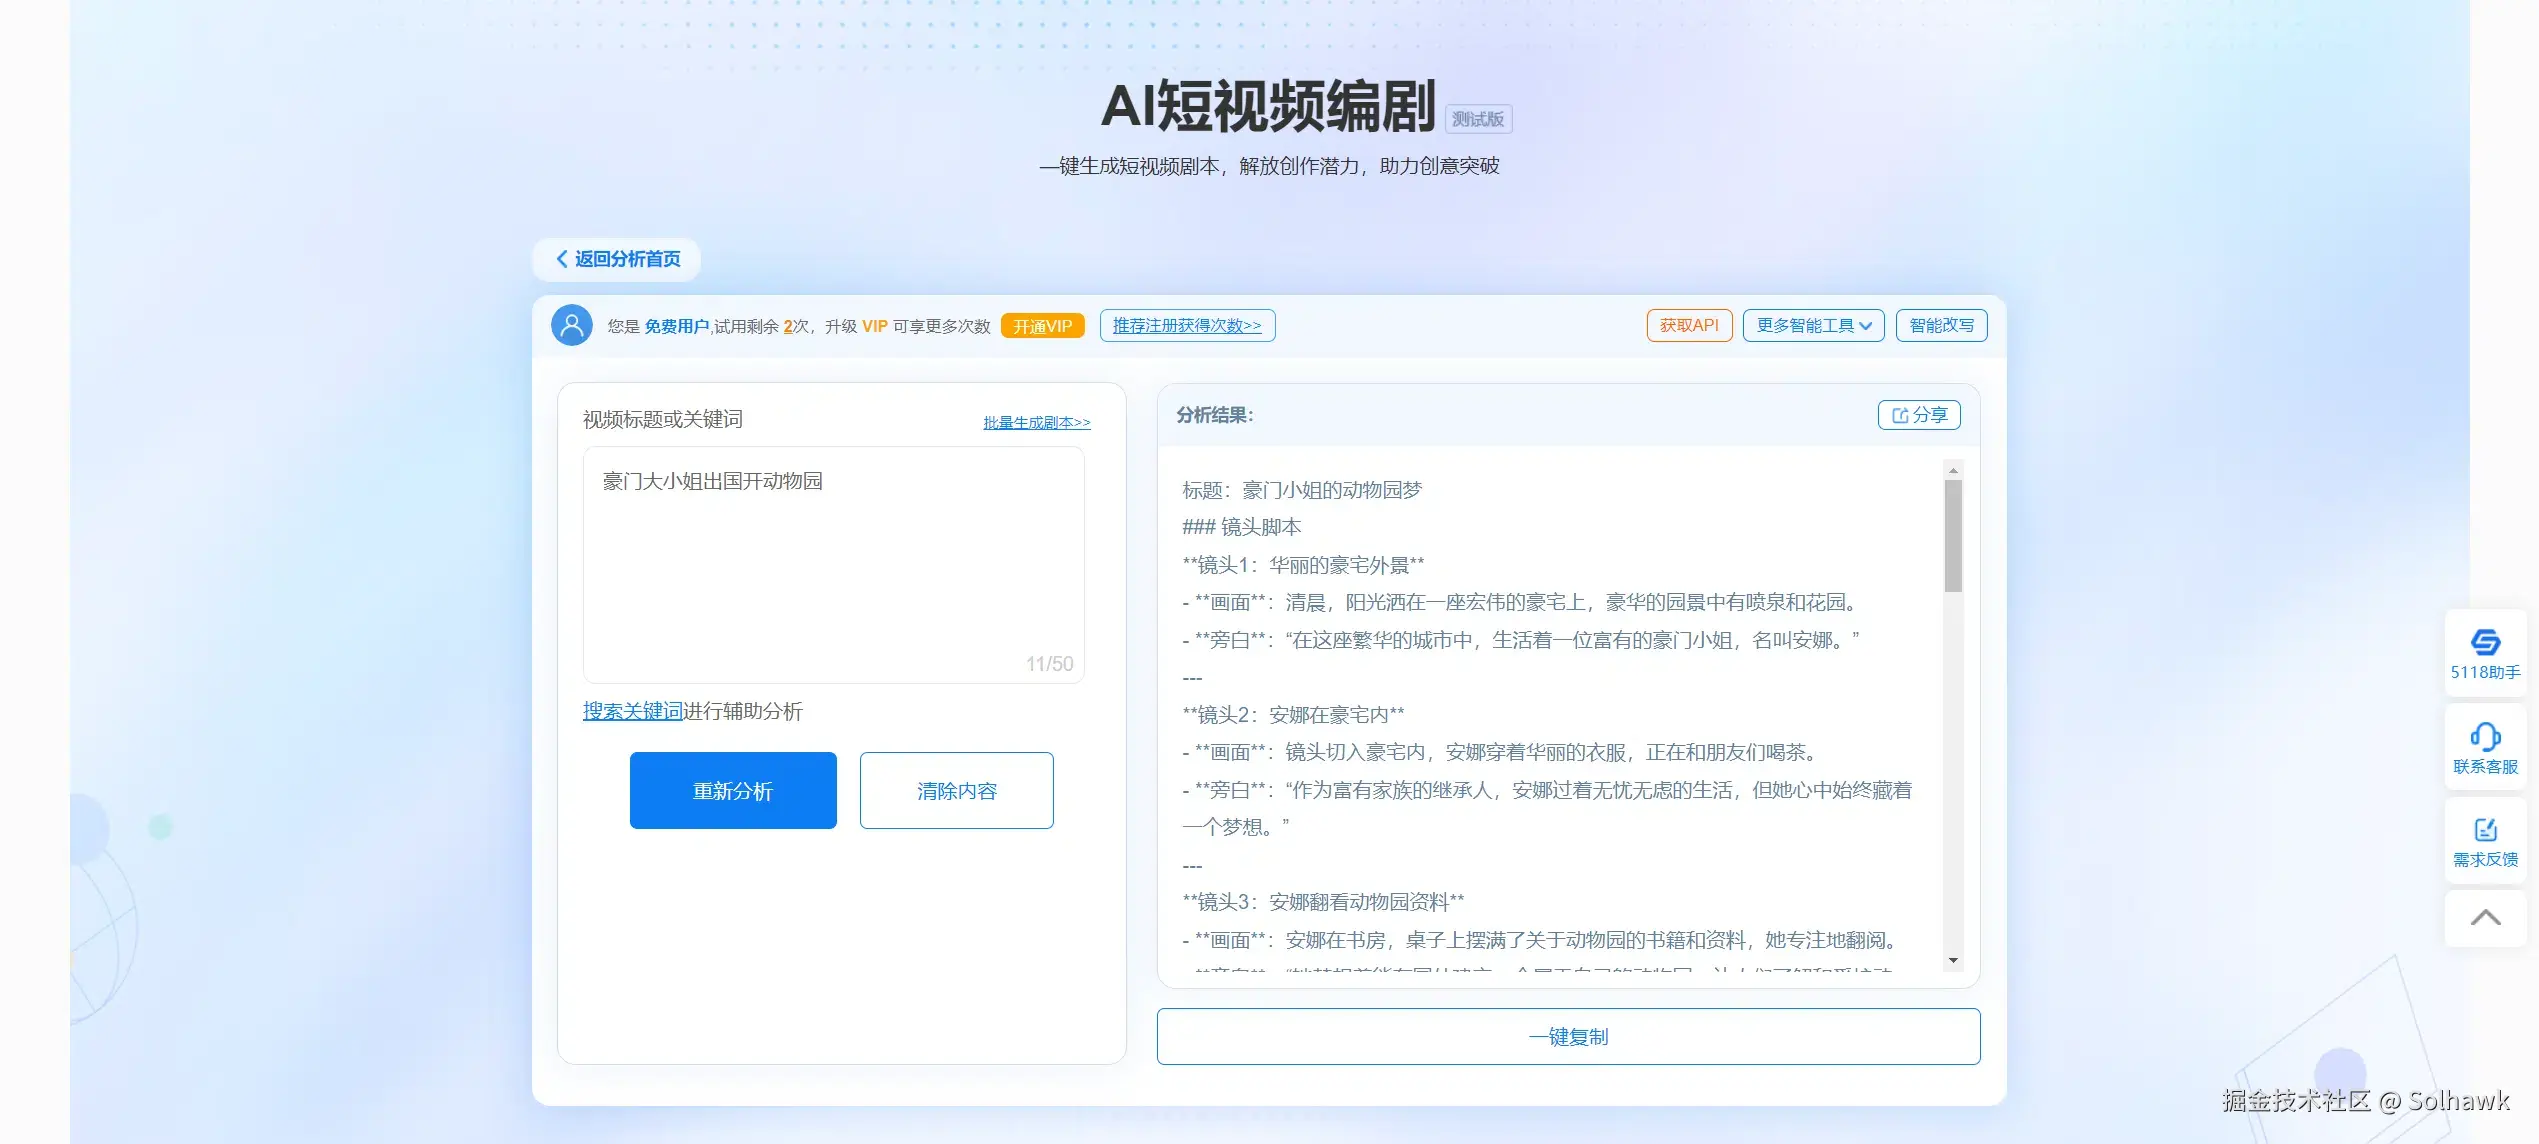Open the 智能改写 tool
The width and height of the screenshot is (2539, 1144).
(1940, 326)
